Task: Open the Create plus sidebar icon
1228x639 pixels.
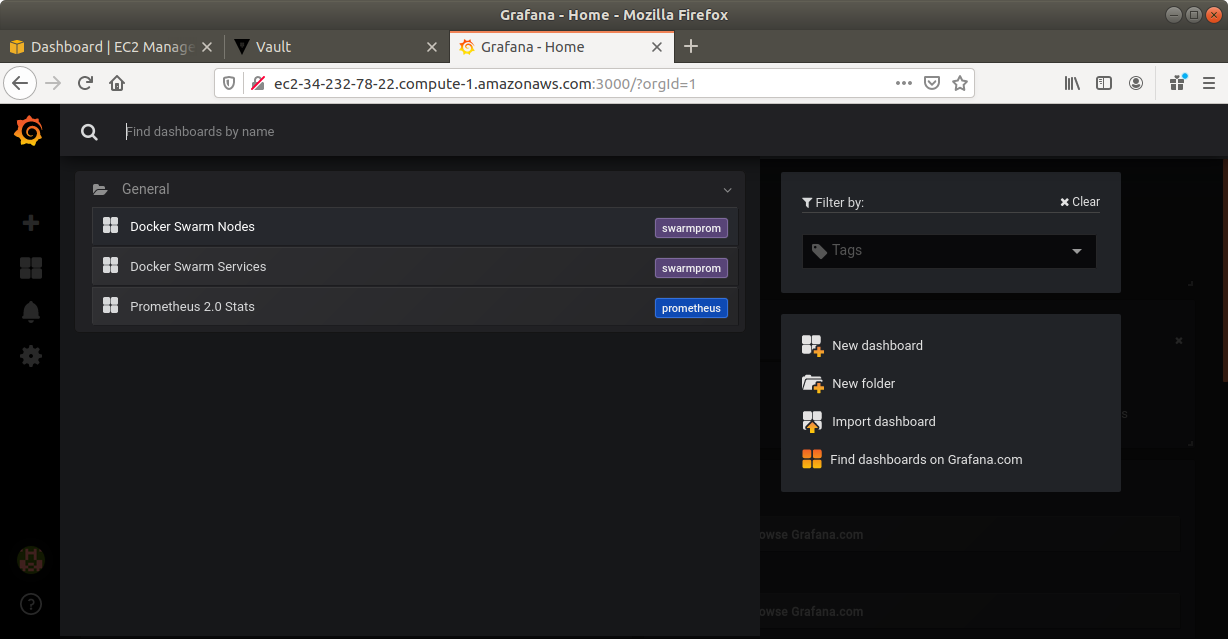Action: (30, 223)
